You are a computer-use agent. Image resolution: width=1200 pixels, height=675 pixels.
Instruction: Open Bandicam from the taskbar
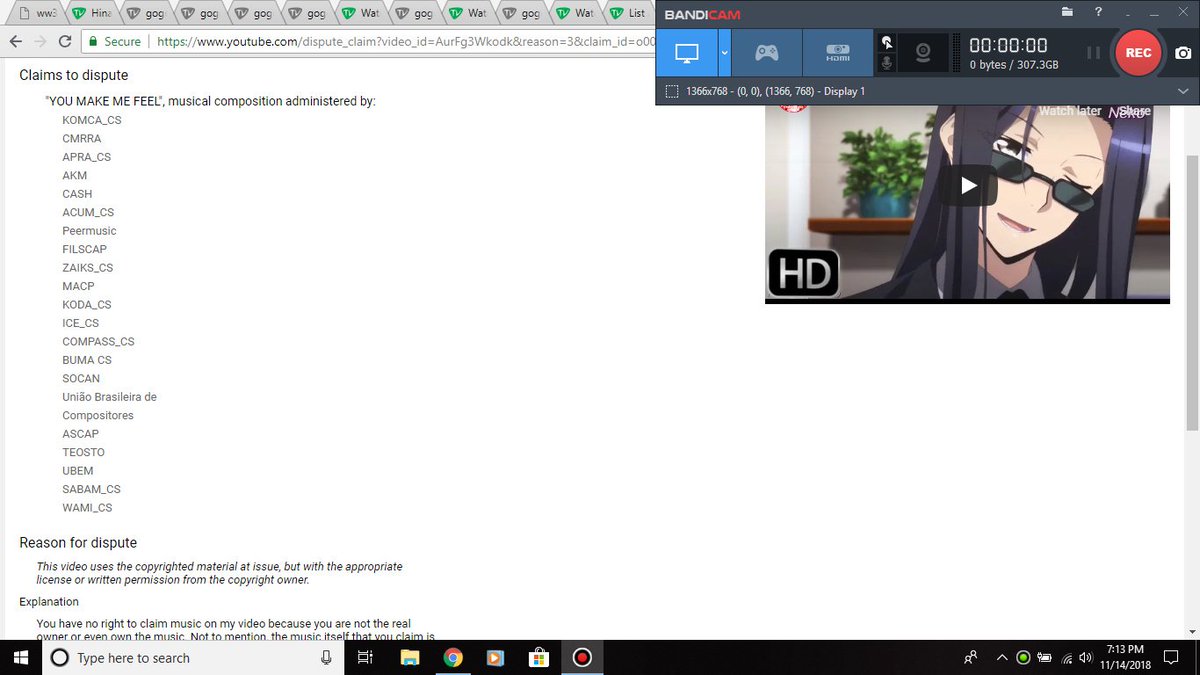pyautogui.click(x=582, y=657)
